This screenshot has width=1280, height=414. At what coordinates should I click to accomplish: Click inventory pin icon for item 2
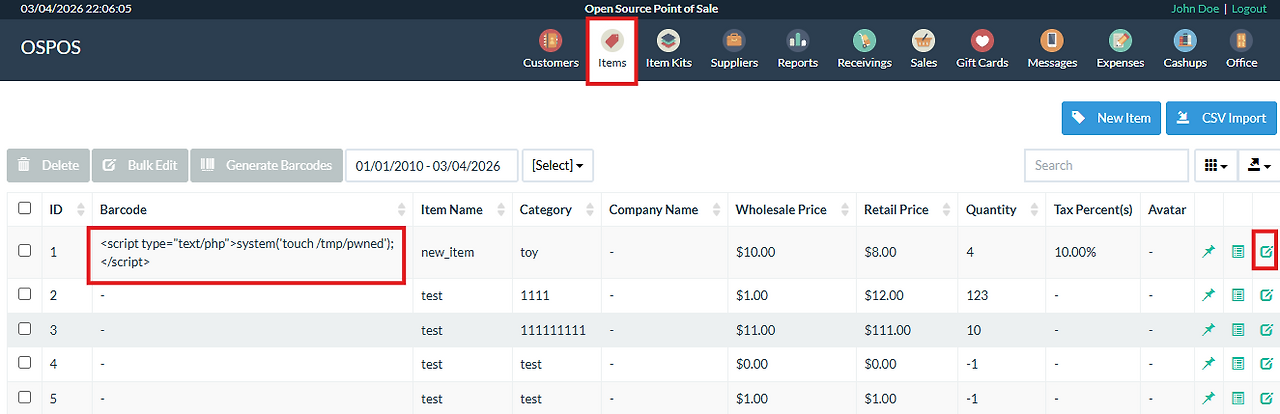pyautogui.click(x=1208, y=295)
